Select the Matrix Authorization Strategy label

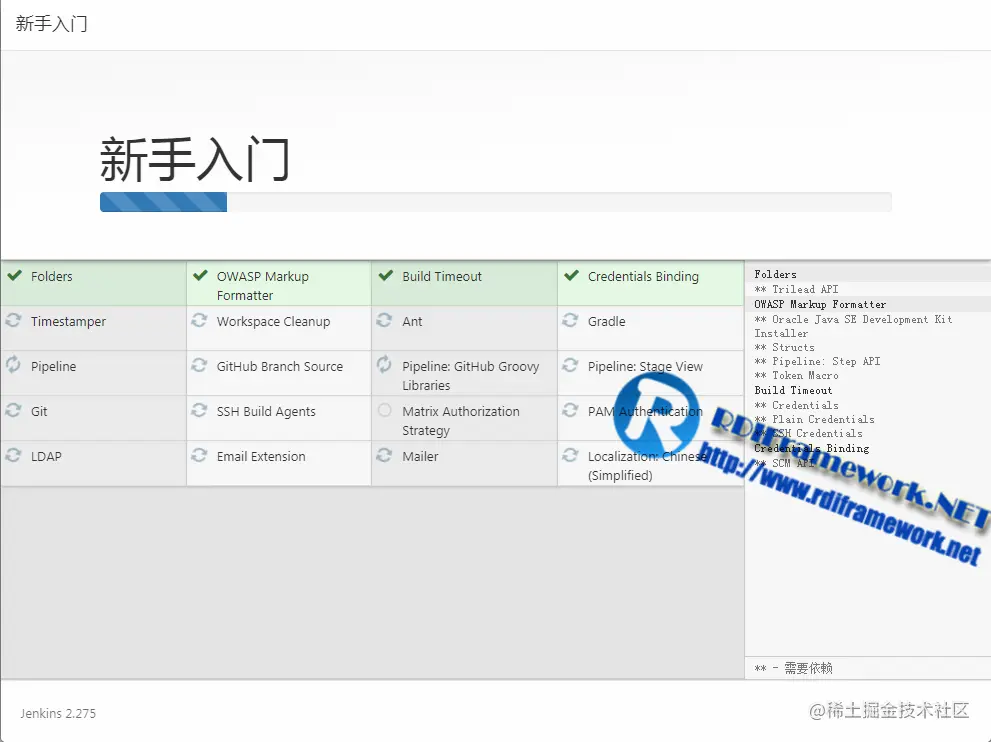[461, 420]
